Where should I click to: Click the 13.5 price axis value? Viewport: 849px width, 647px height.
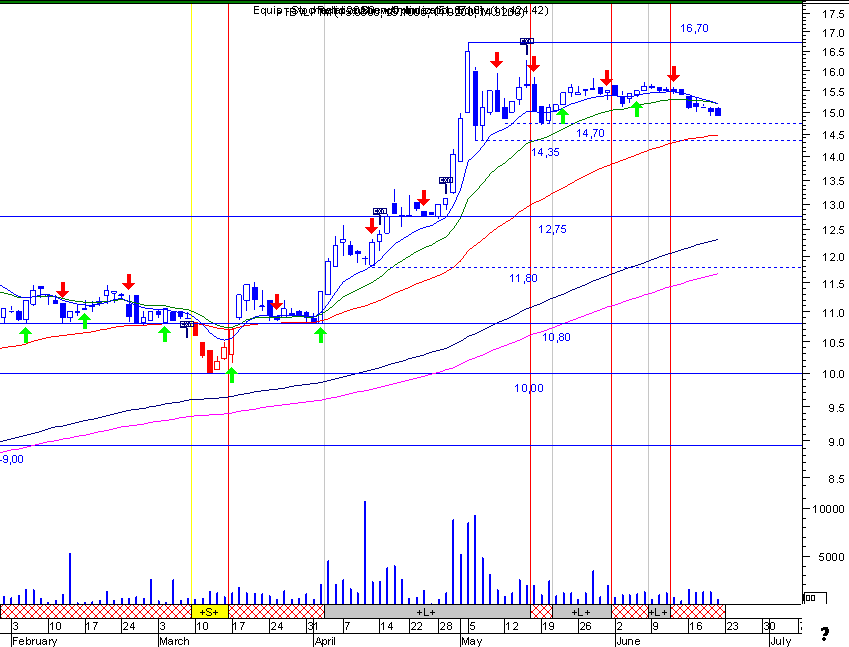833,181
